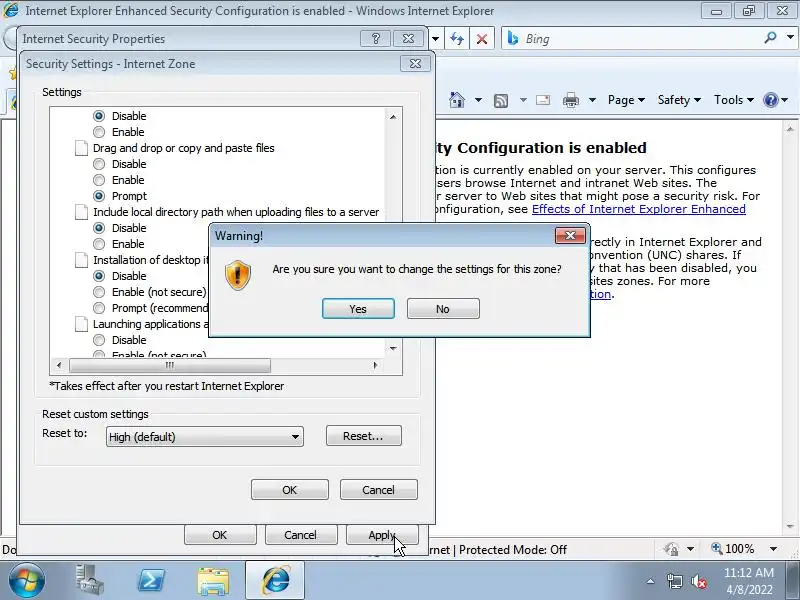Launch PowerShell from taskbar
Screen dimensions: 800x600
pos(152,581)
